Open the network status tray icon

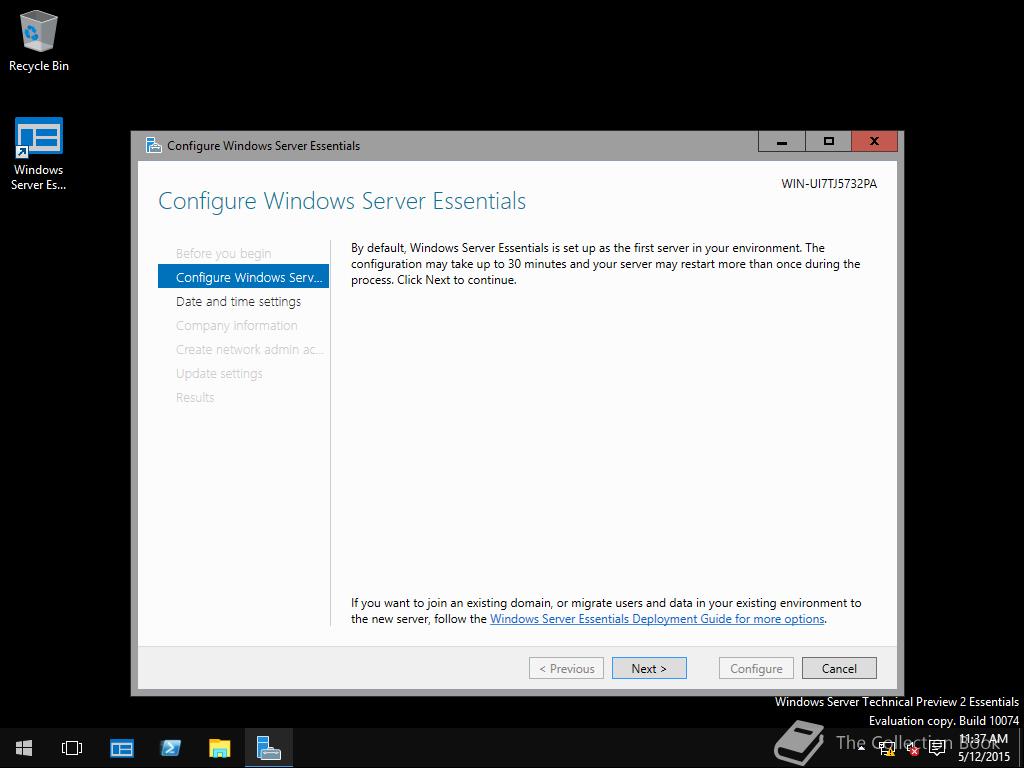887,750
